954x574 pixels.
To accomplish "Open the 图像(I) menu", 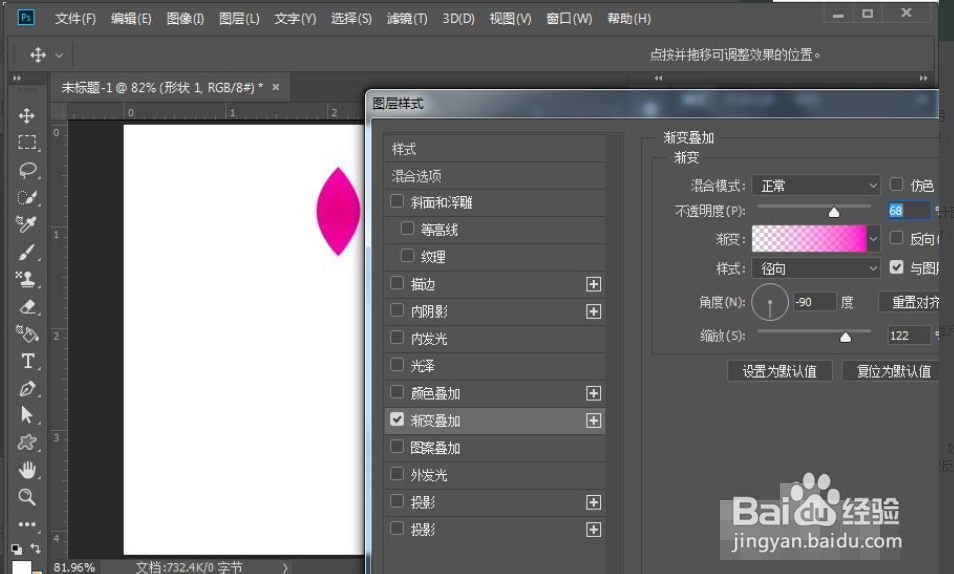I will coord(185,18).
